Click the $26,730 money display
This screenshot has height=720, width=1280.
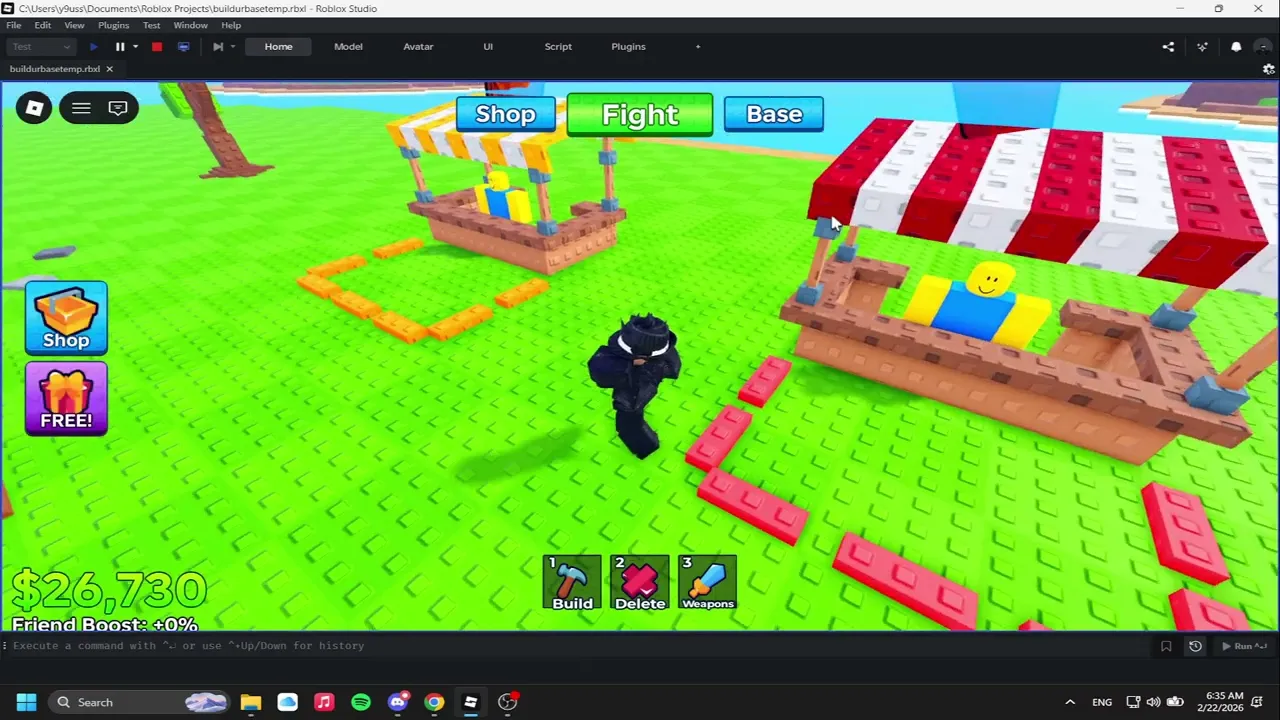pos(110,590)
